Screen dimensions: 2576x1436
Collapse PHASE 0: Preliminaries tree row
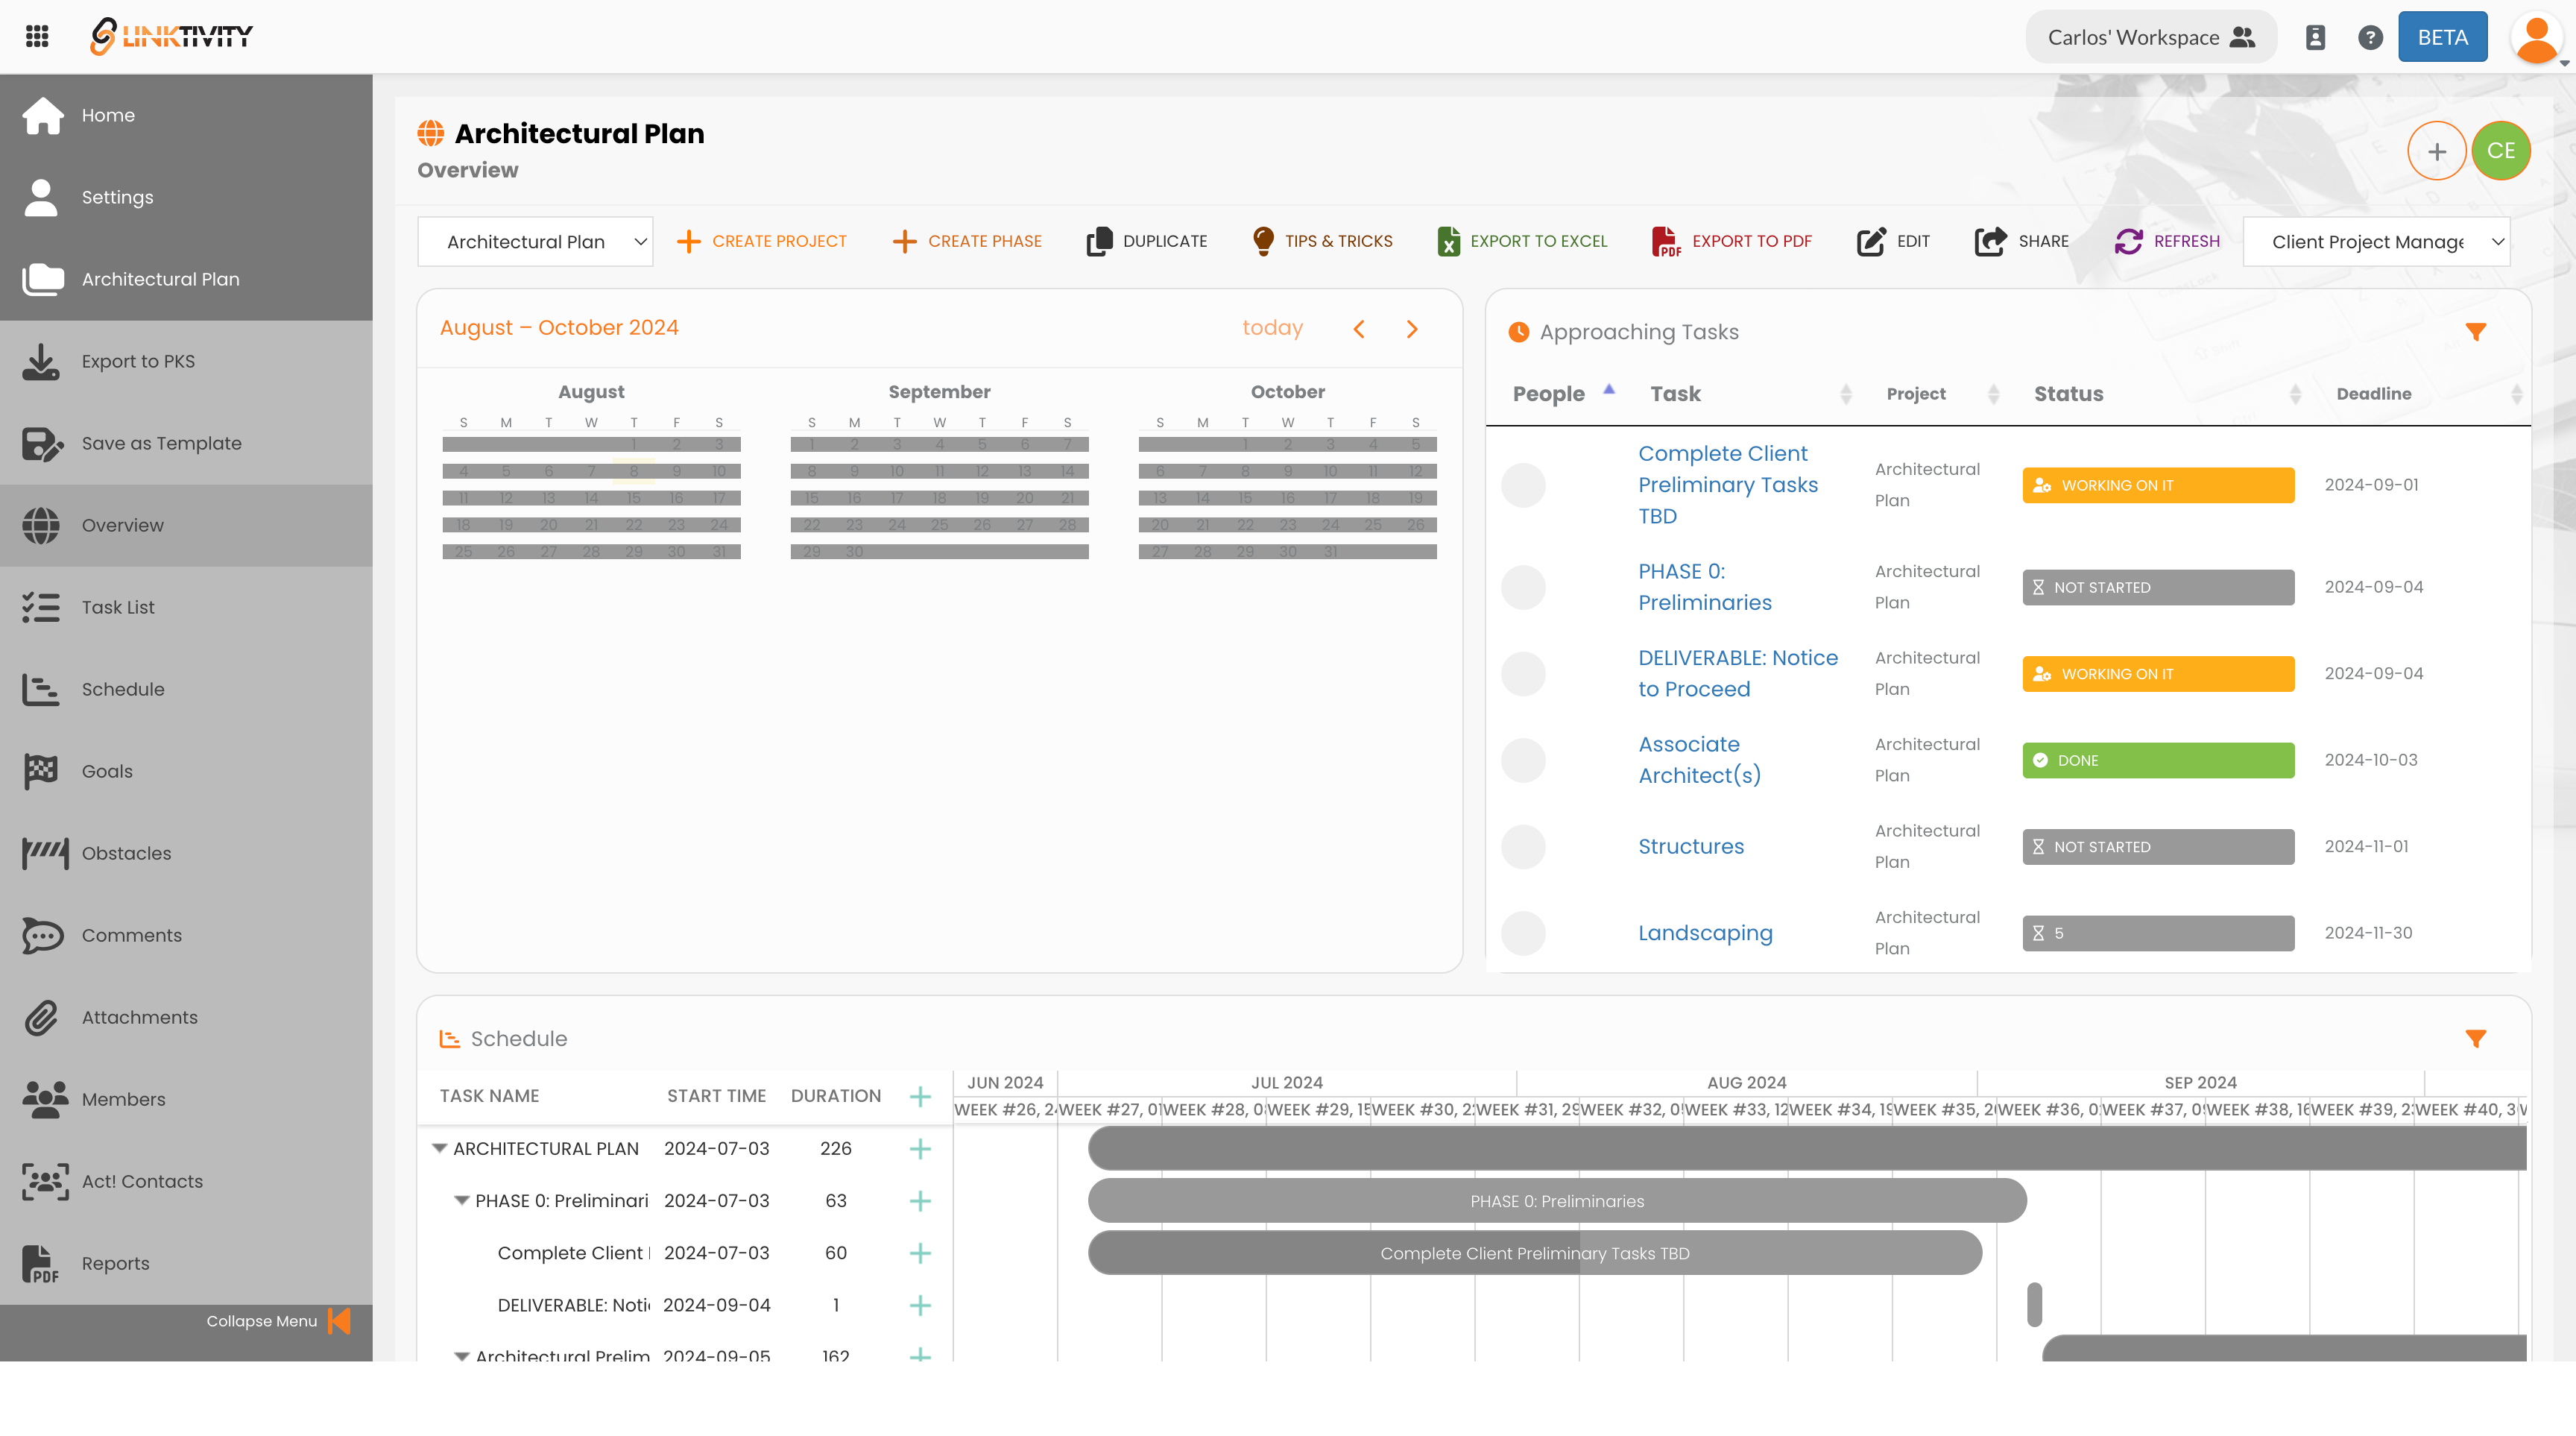point(461,1200)
